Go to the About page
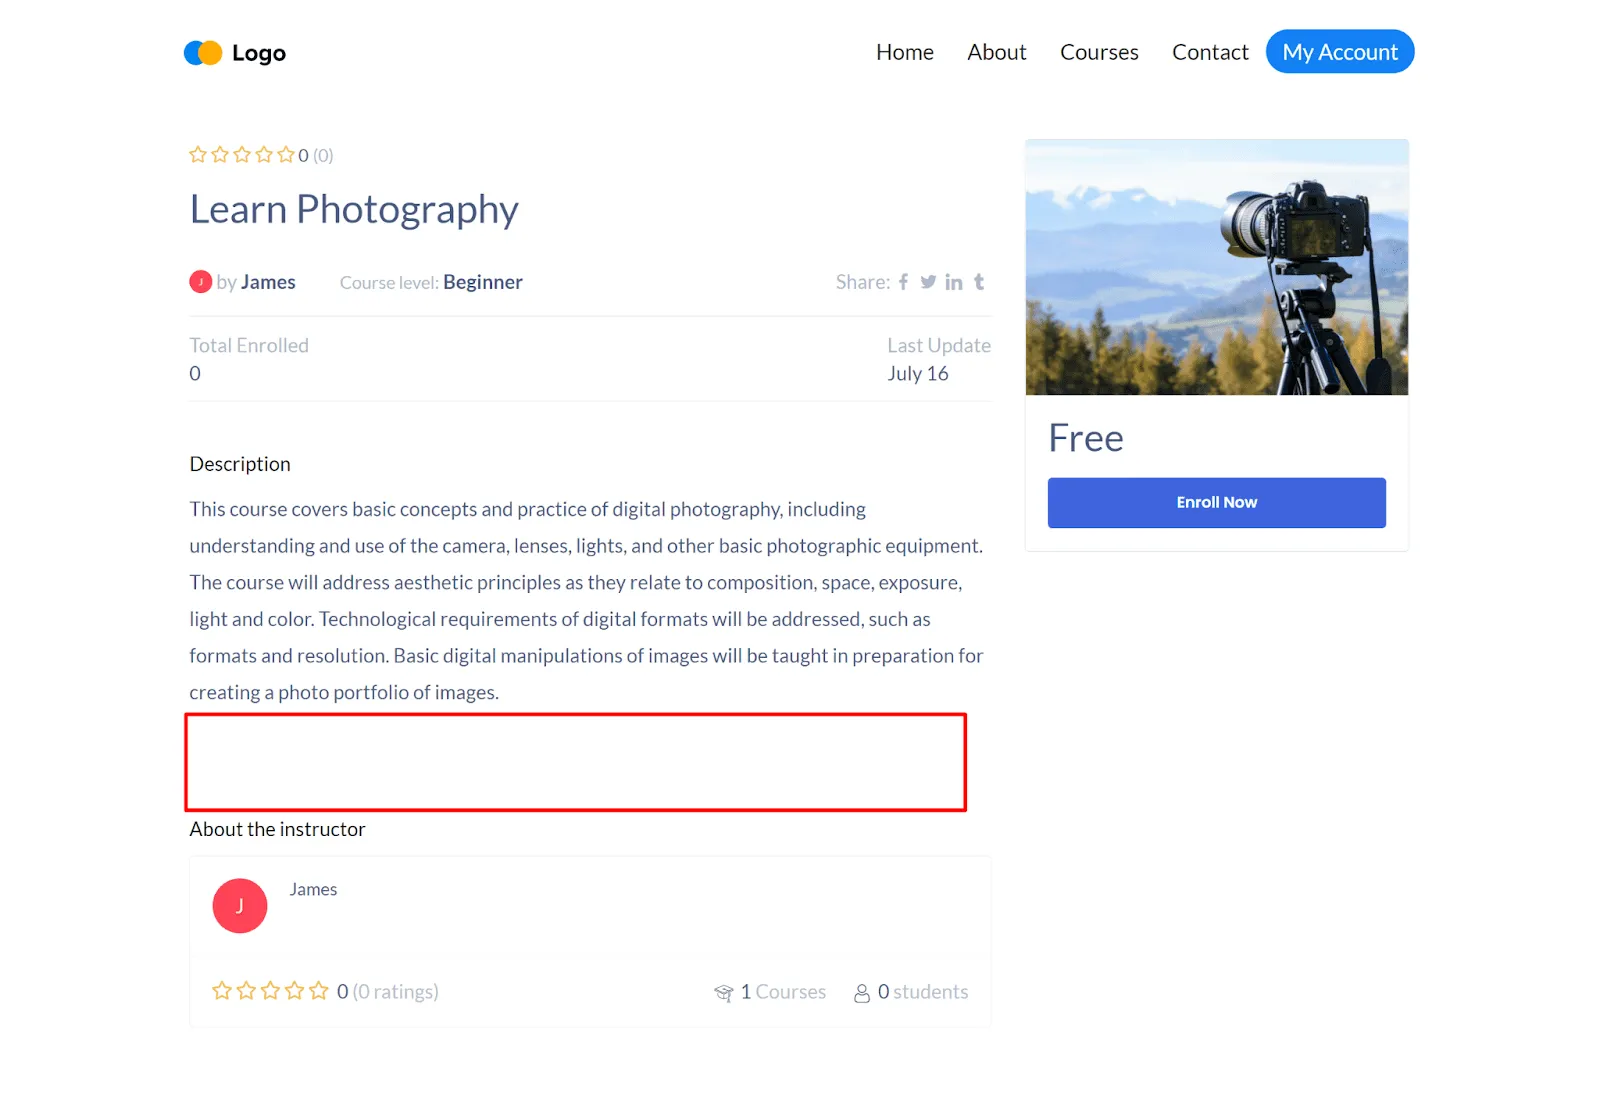Image resolution: width=1600 pixels, height=1119 pixels. pyautogui.click(x=996, y=52)
